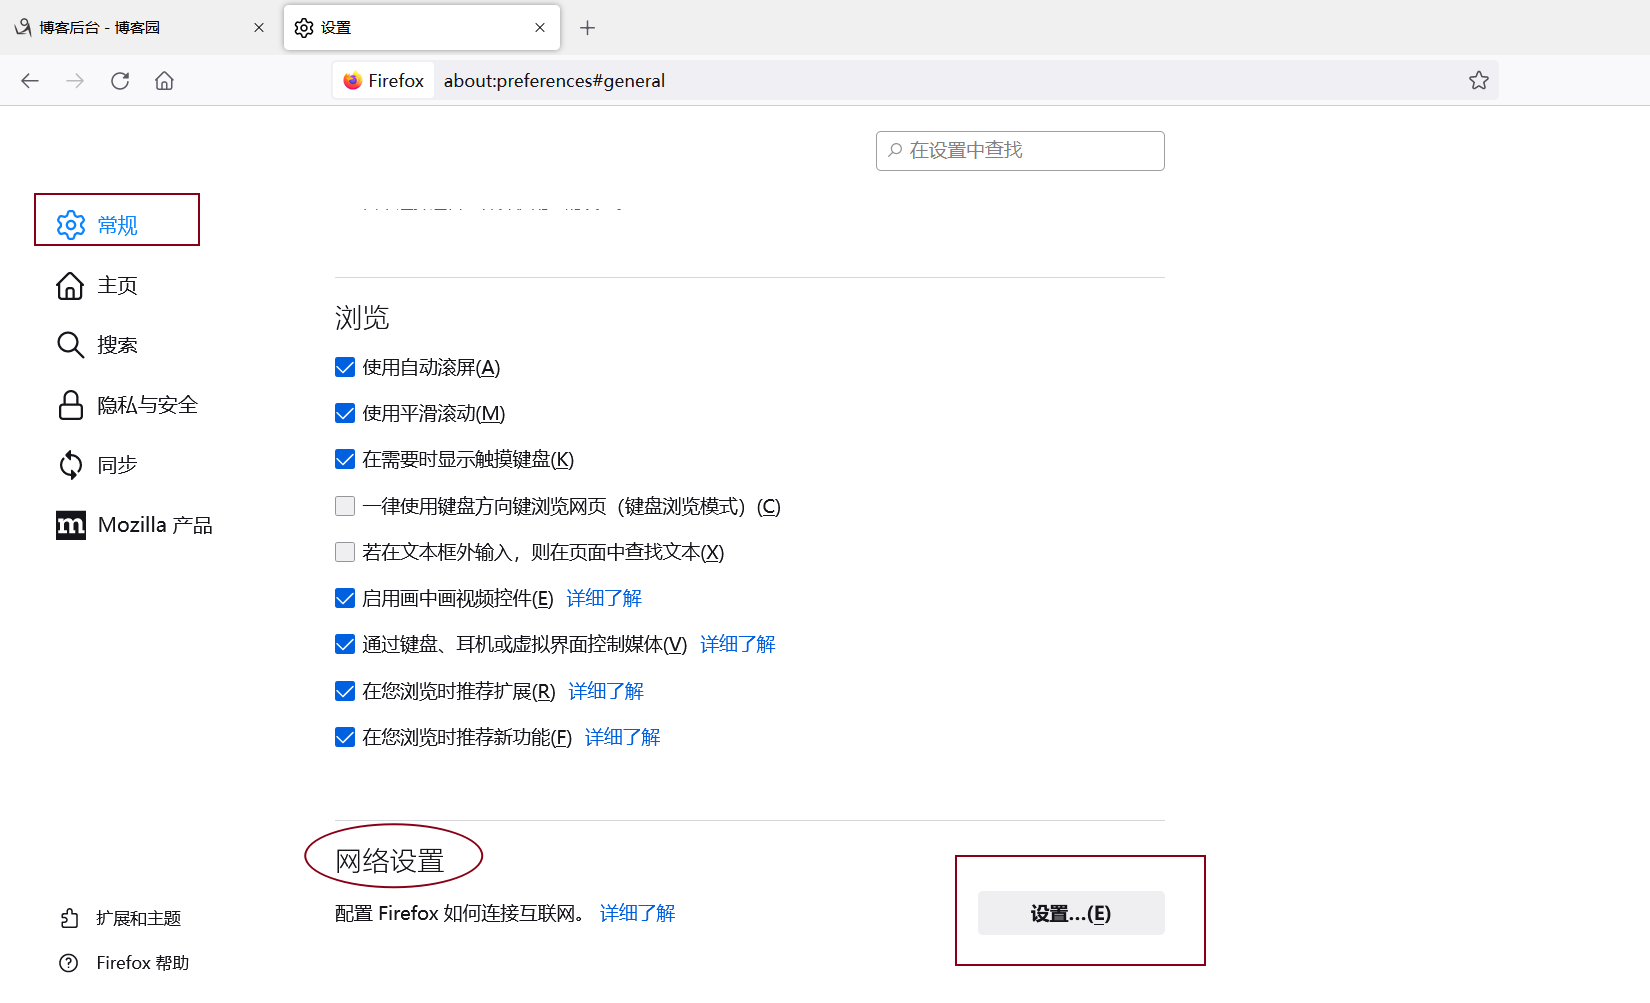Click the 扩展和主题 puzzle icon

click(69, 918)
